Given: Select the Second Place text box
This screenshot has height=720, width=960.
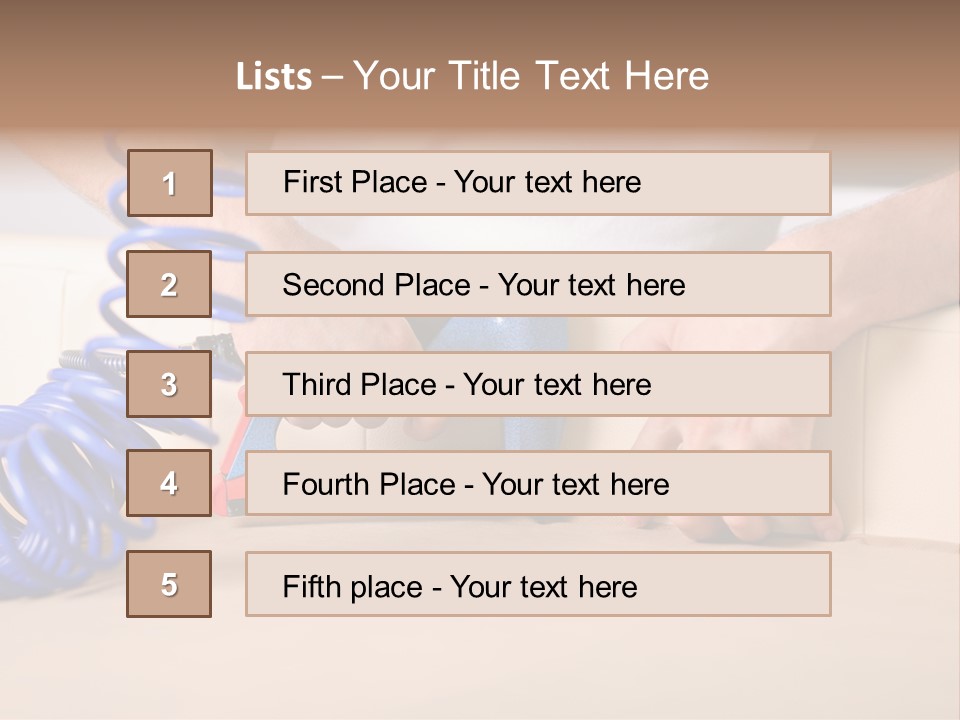Looking at the screenshot, I should (x=538, y=285).
